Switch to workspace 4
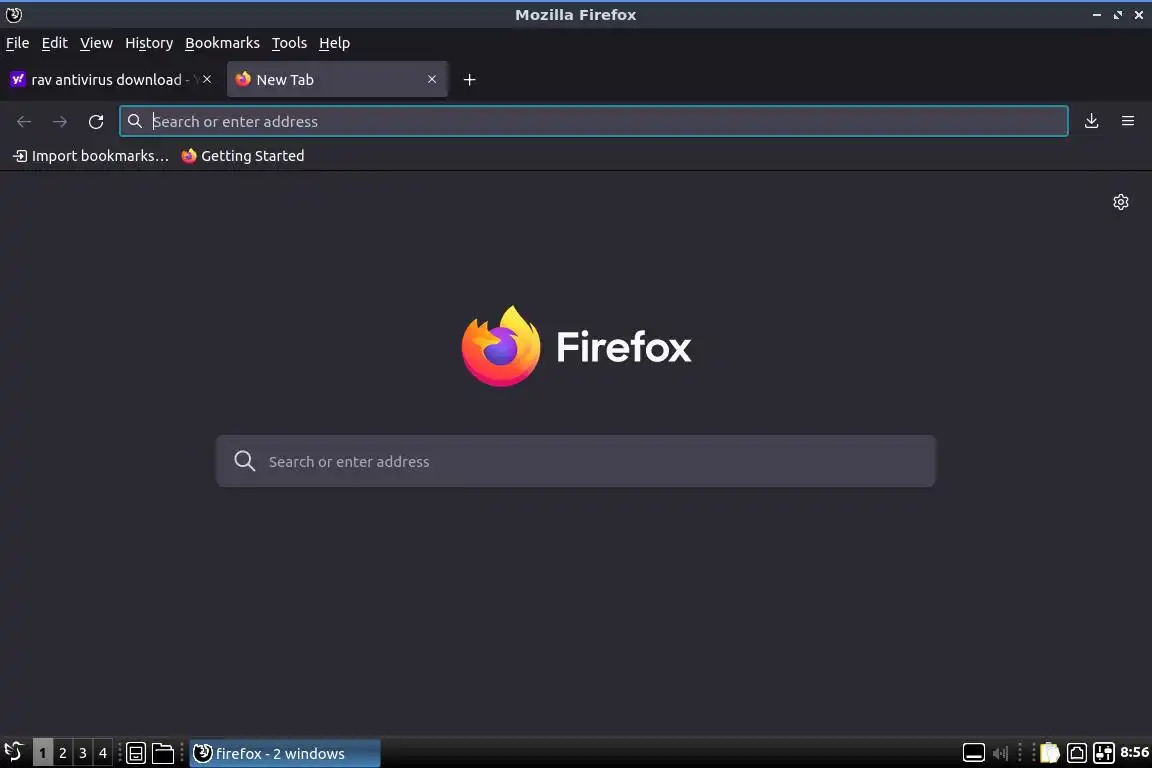The image size is (1152, 768). tap(103, 753)
